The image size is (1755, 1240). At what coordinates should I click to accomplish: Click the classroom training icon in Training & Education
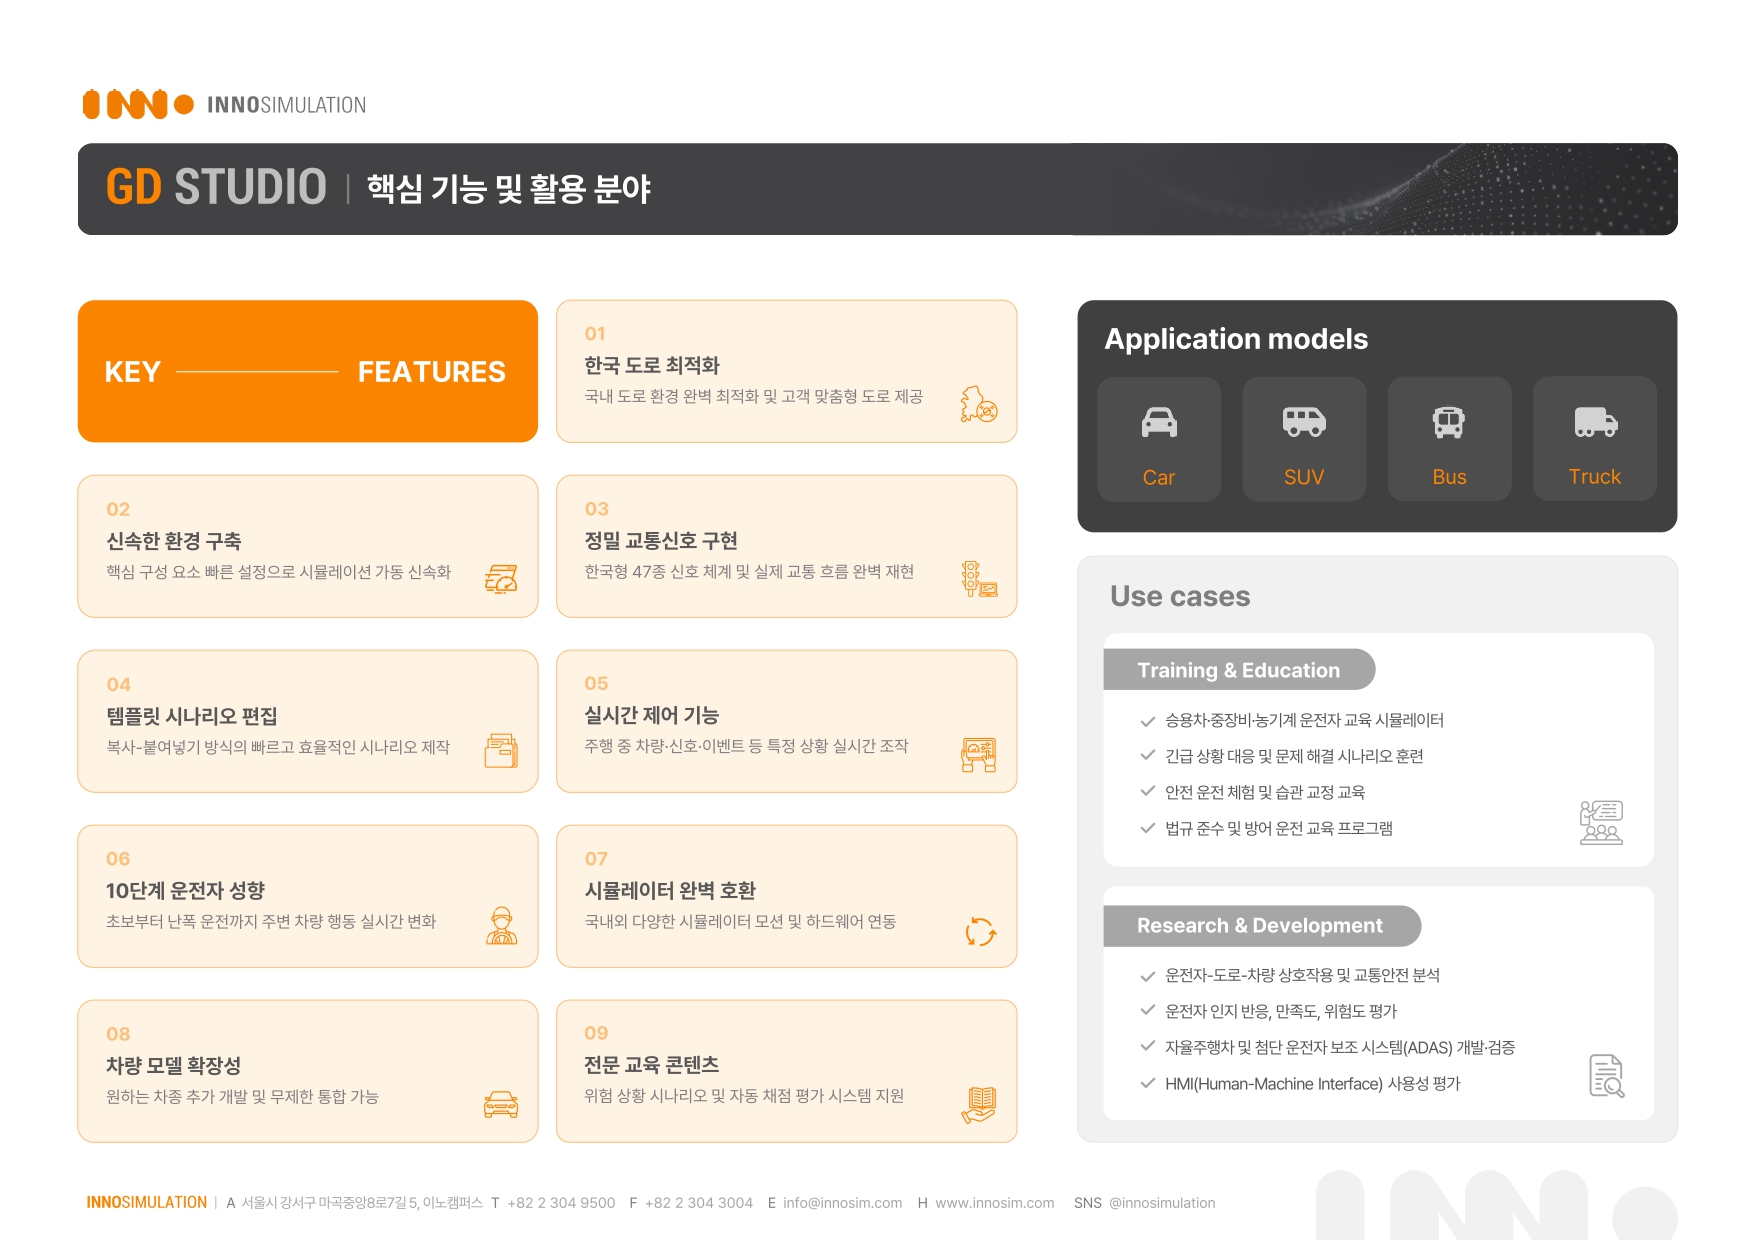coord(1601,822)
